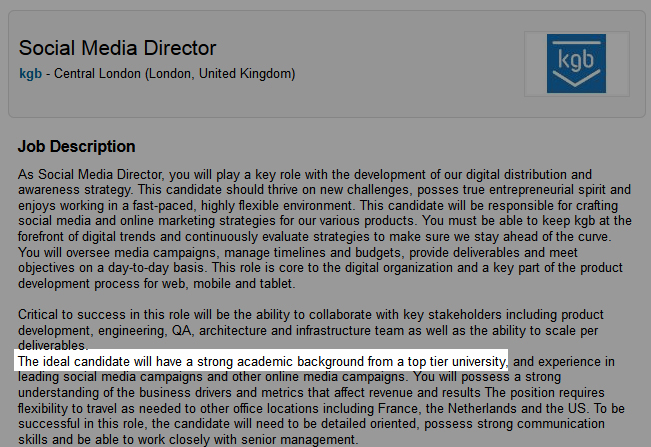Click the Job Description heading
Viewport: 651px width, 447px height.
76,146
